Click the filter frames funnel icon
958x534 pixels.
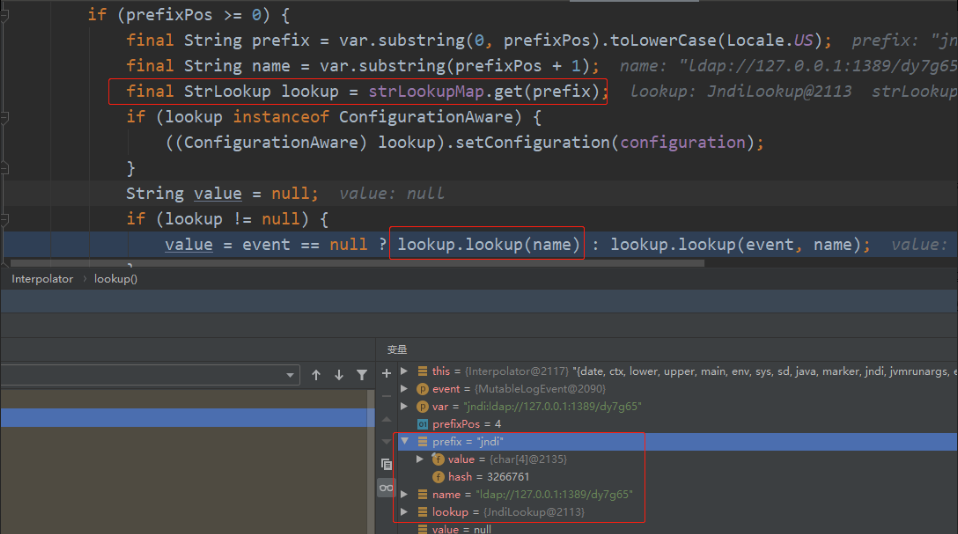pos(362,375)
